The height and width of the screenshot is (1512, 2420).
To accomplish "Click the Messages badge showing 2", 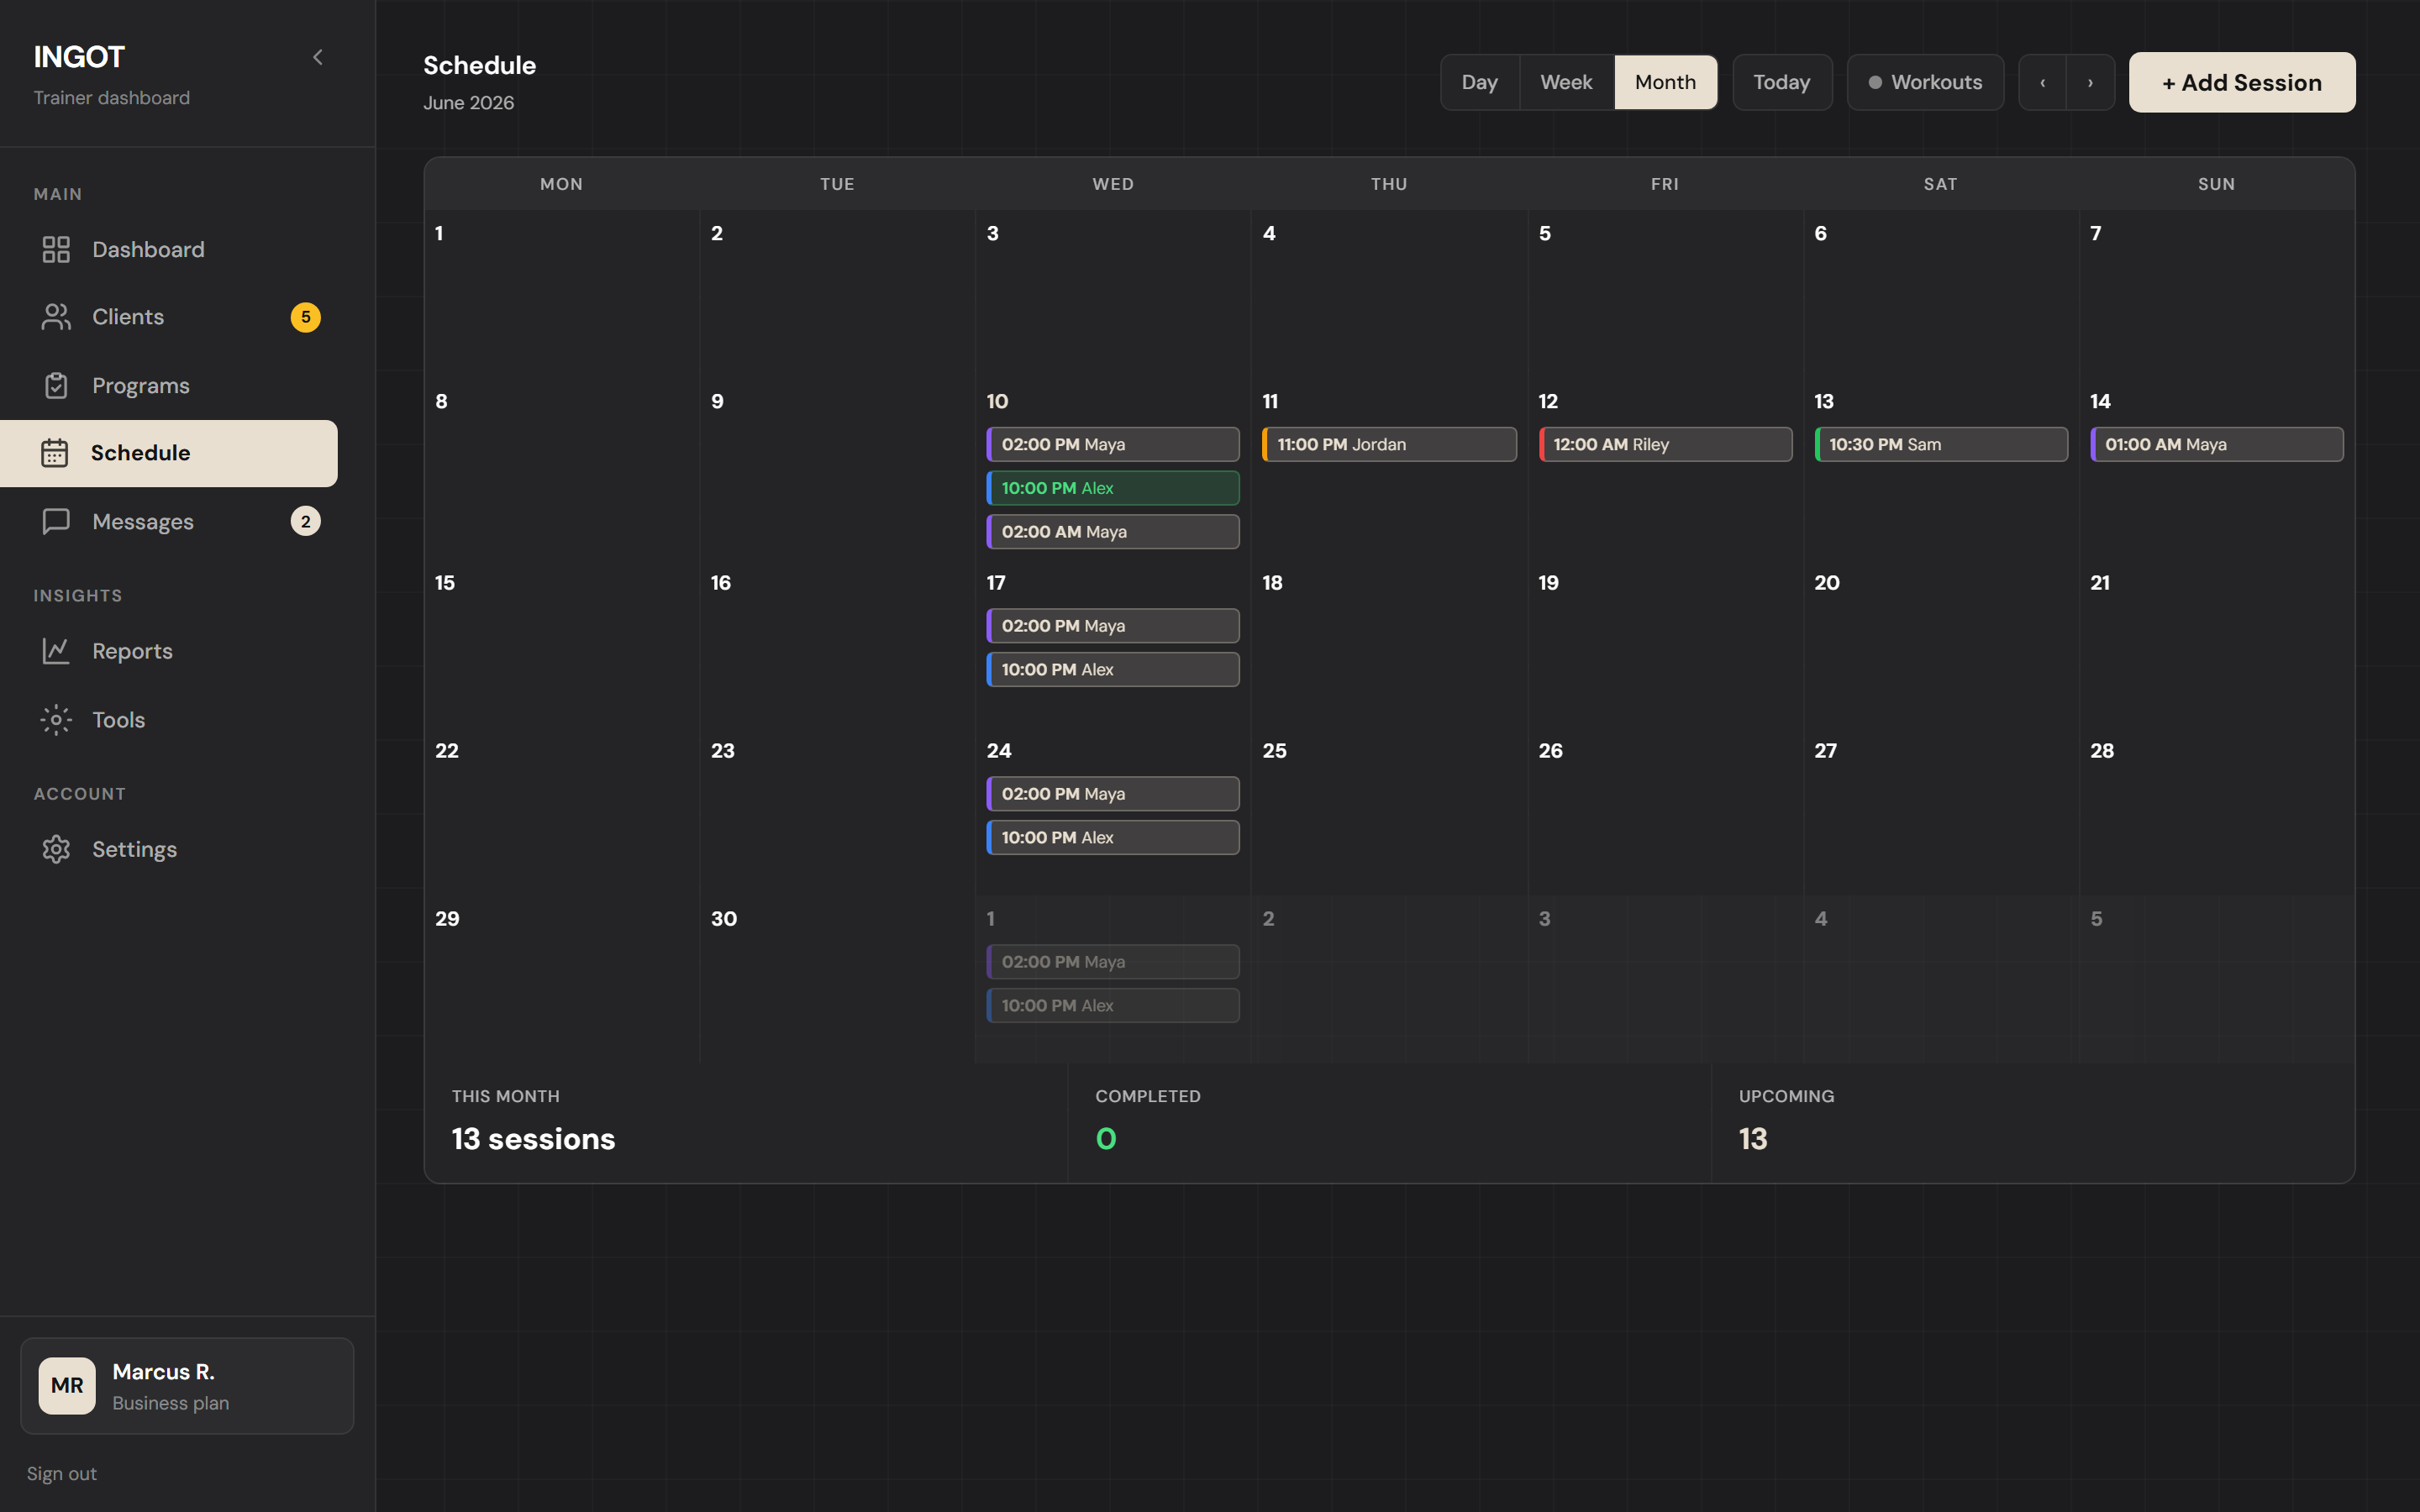I will [x=305, y=521].
